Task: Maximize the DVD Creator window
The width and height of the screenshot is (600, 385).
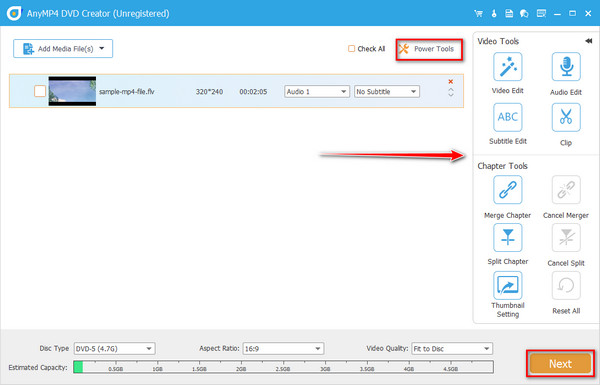Action: click(572, 13)
